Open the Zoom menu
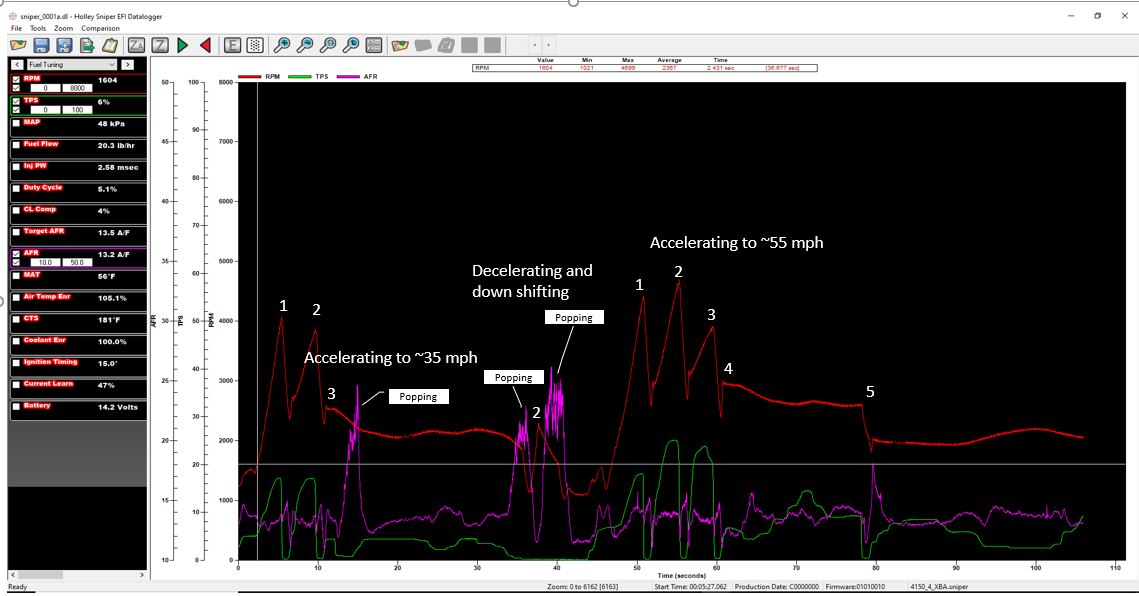The width and height of the screenshot is (1139, 596). [x=63, y=28]
